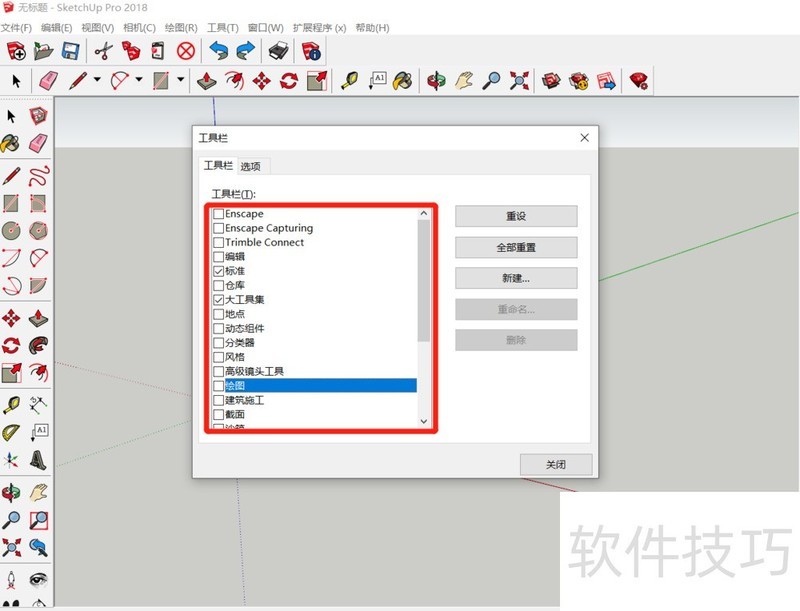Activate the Line (pencil) drawing tool
800x611 pixels.
click(x=77, y=80)
